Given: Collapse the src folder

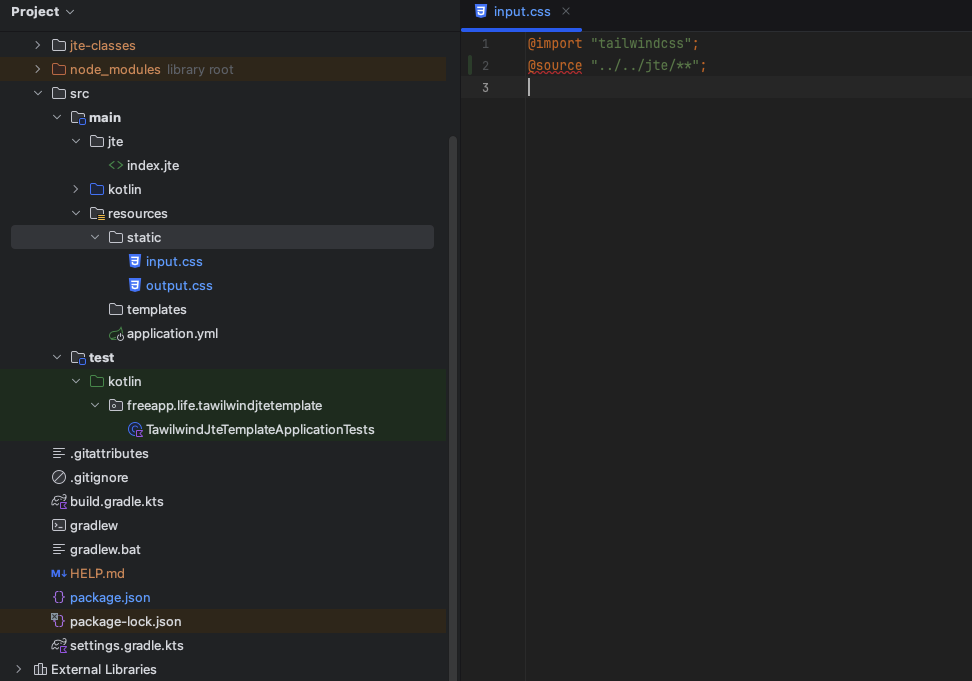Looking at the screenshot, I should [x=38, y=94].
